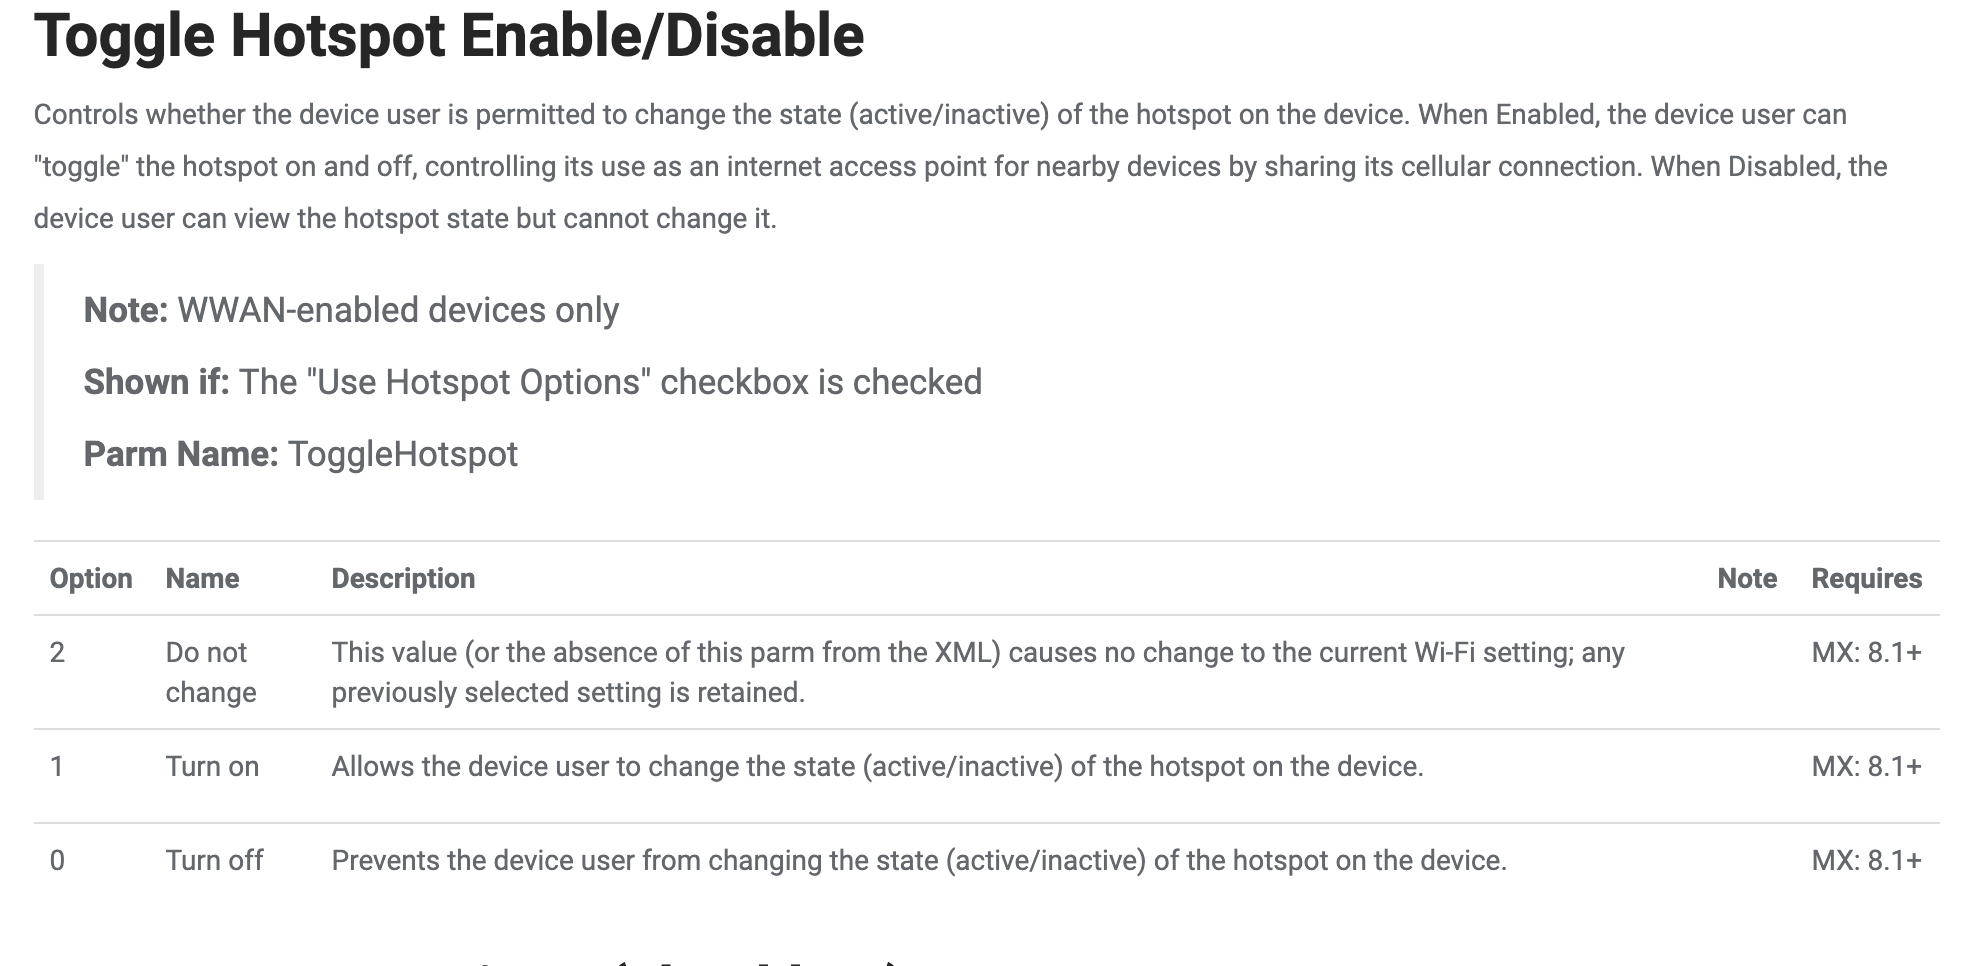
Task: Select the "Do not change" name cell
Action: [x=211, y=672]
